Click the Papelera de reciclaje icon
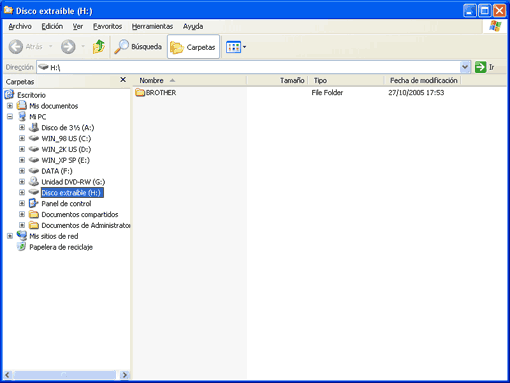Viewport: 510px width, 383px height. (x=22, y=247)
